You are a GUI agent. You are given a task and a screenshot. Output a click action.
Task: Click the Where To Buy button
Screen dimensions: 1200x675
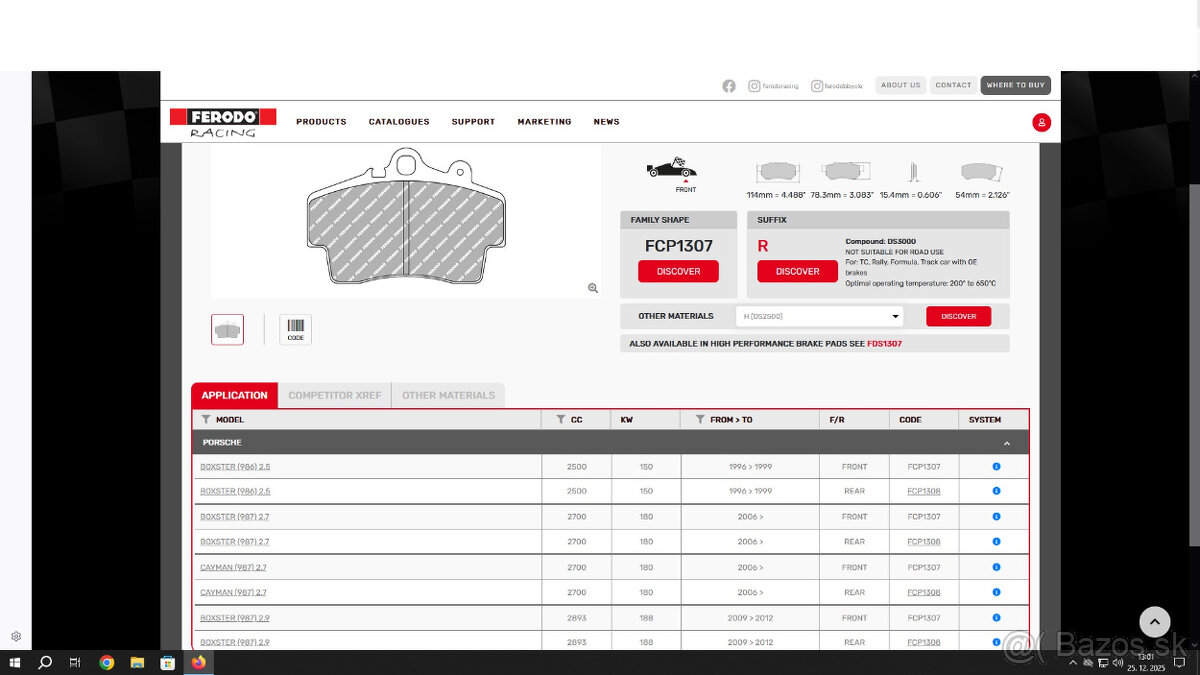pos(1015,85)
